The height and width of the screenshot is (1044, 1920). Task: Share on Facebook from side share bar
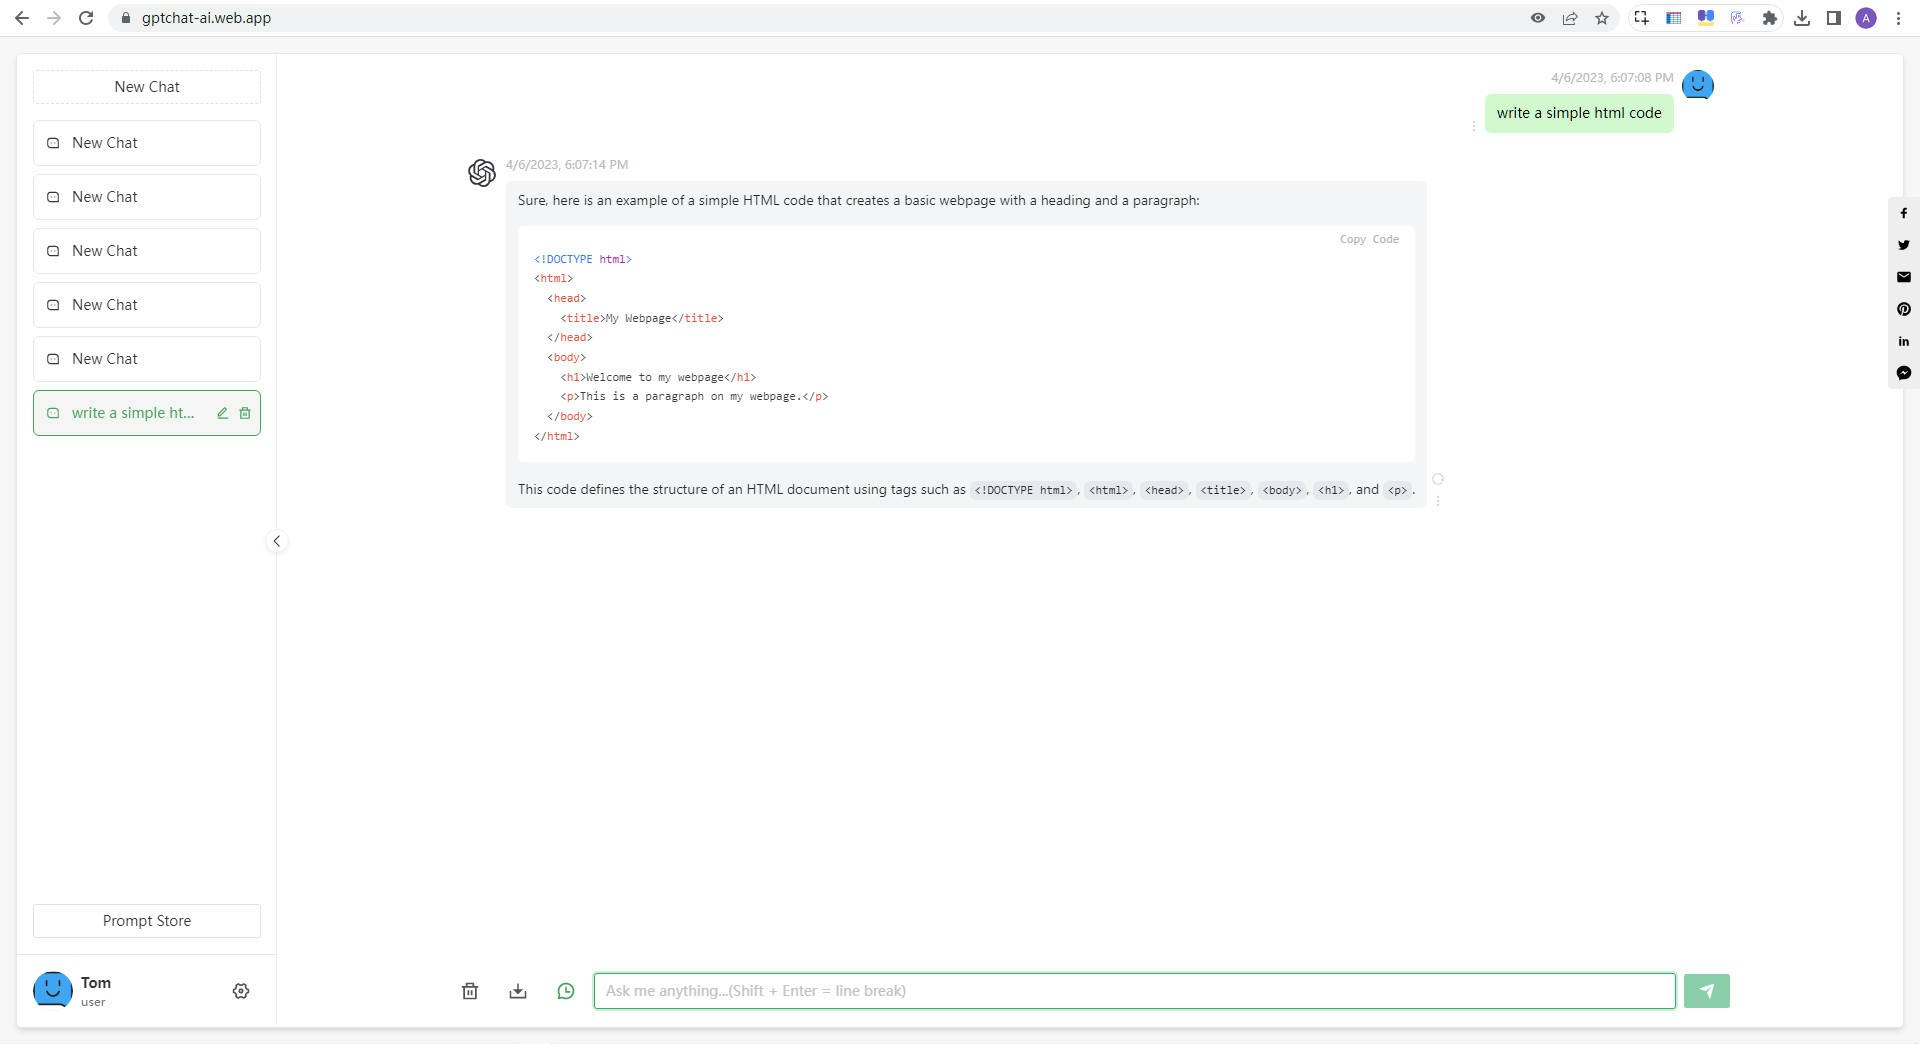pos(1904,213)
